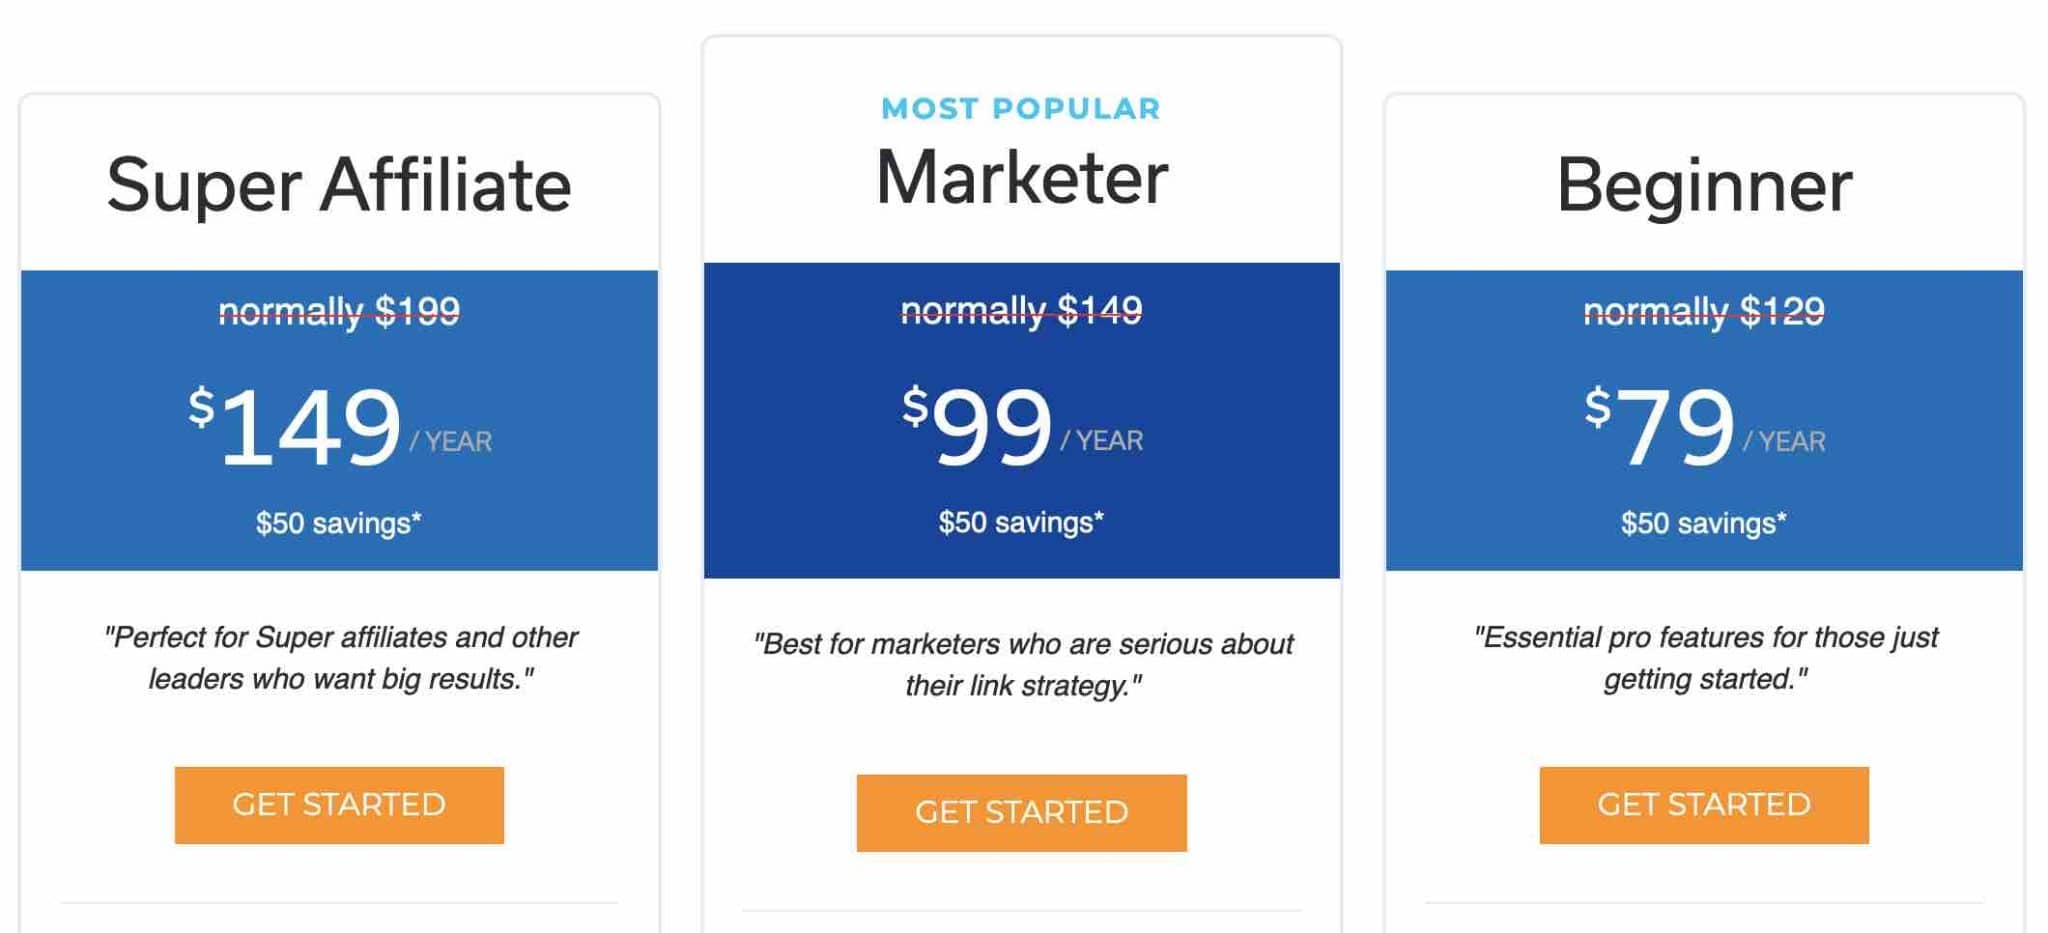Viewport: 2048px width, 933px height.
Task: Click GET STARTED under Marketer plan
Action: click(x=1020, y=812)
